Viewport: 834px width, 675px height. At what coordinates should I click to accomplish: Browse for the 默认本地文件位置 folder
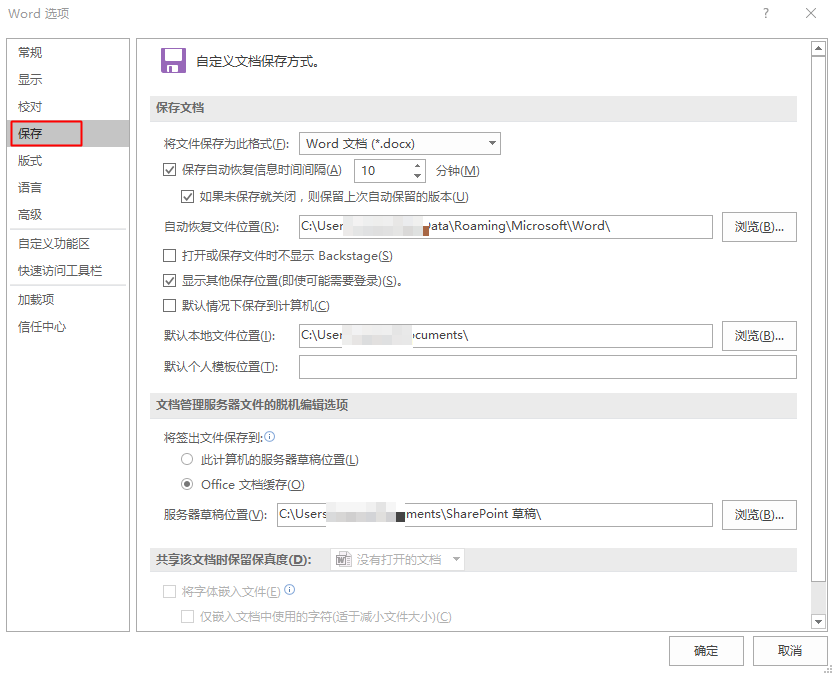(x=759, y=336)
